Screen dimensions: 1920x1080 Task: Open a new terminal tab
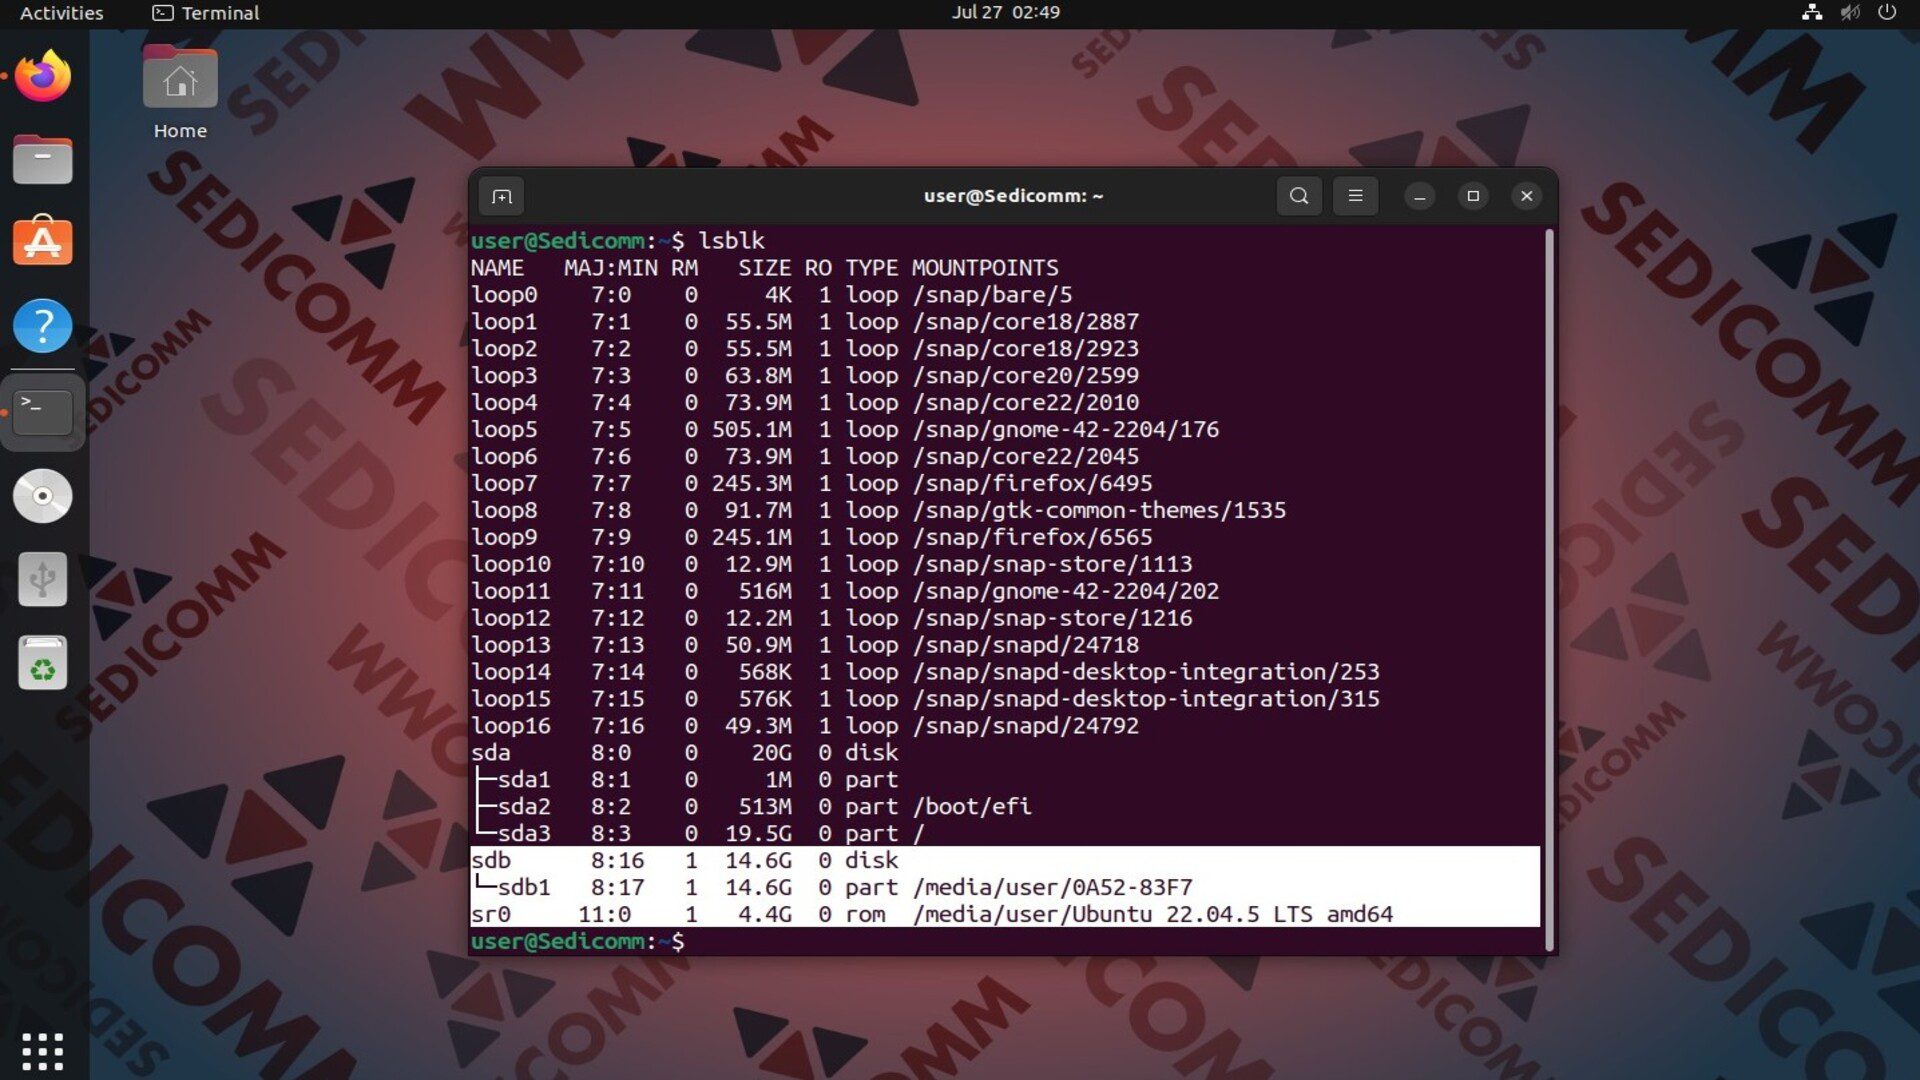click(x=502, y=196)
